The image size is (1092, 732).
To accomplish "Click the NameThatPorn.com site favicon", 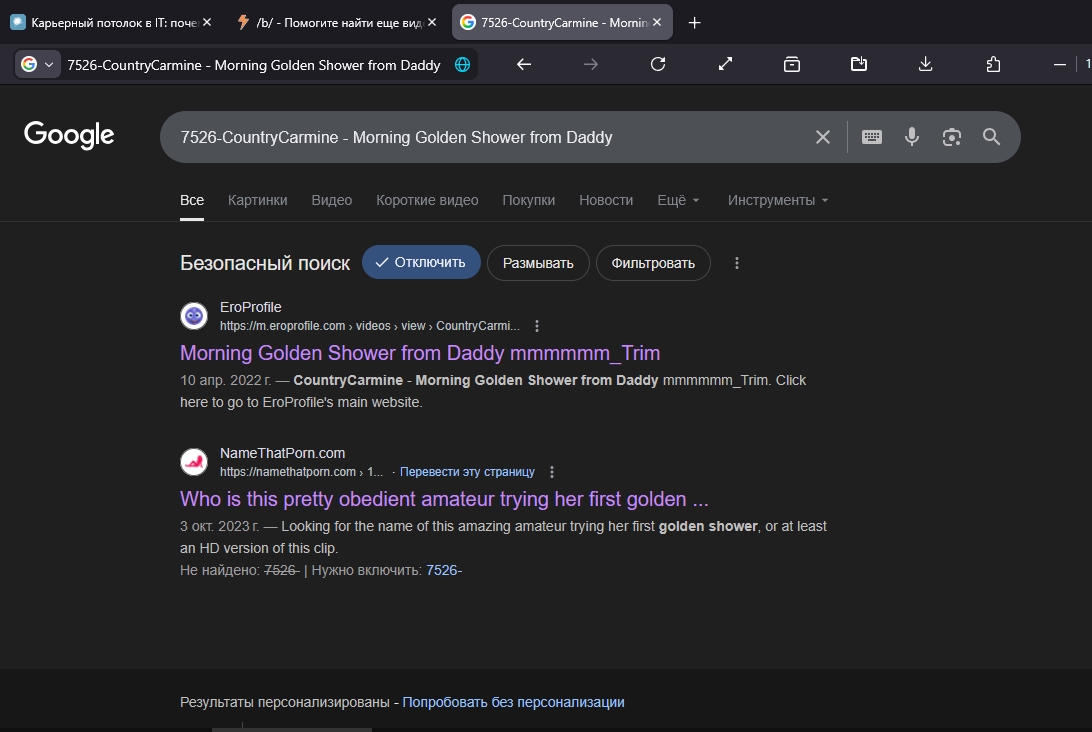I will pos(194,462).
